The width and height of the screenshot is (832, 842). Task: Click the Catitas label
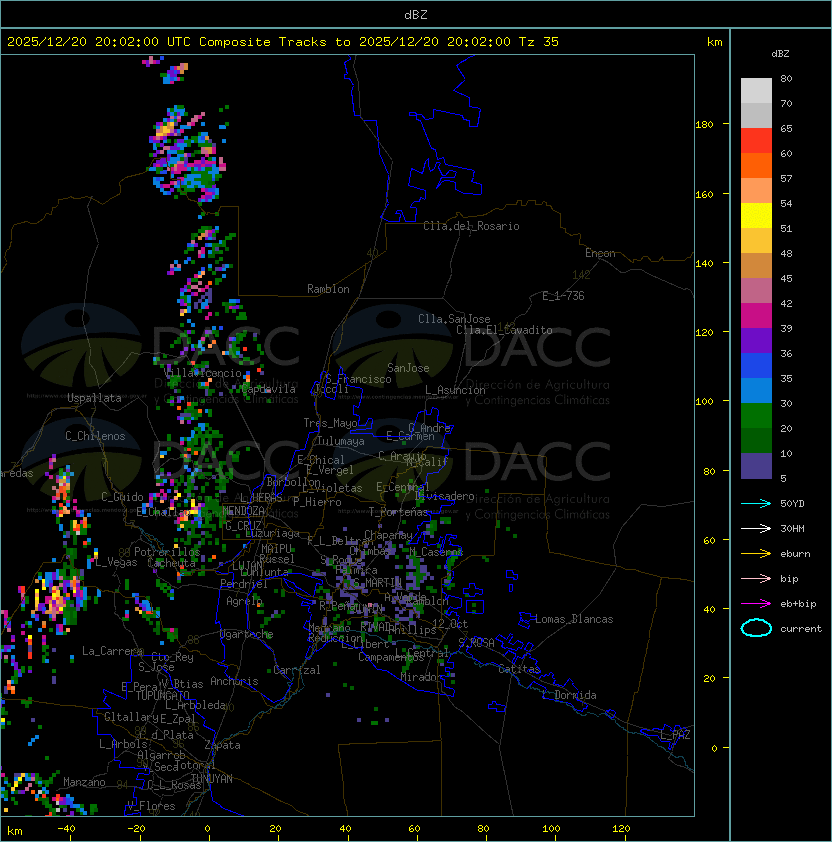click(519, 669)
